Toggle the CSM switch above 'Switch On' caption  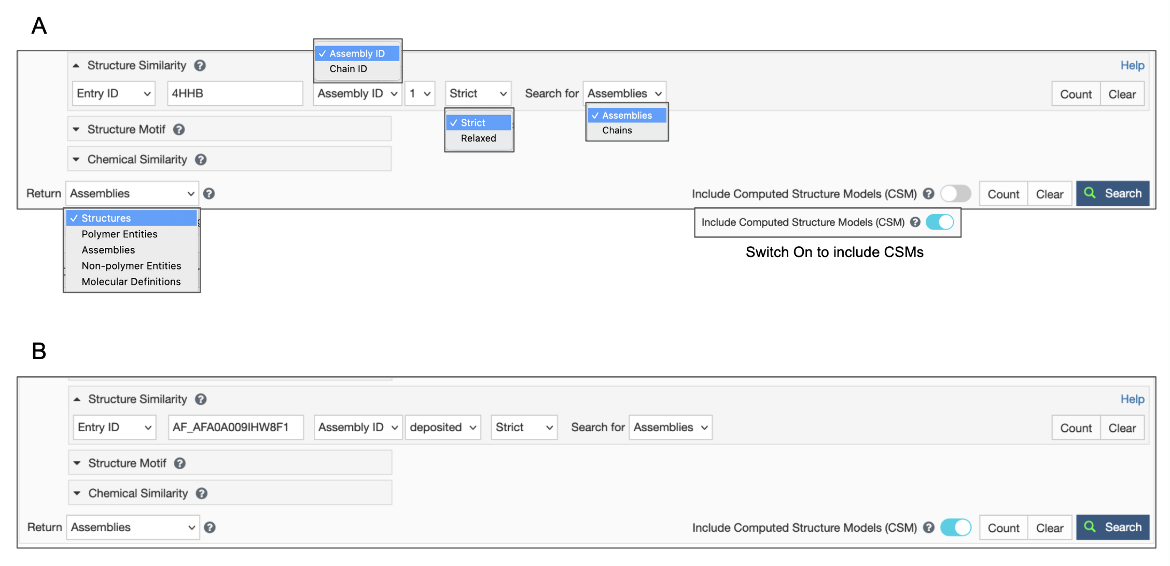940,222
